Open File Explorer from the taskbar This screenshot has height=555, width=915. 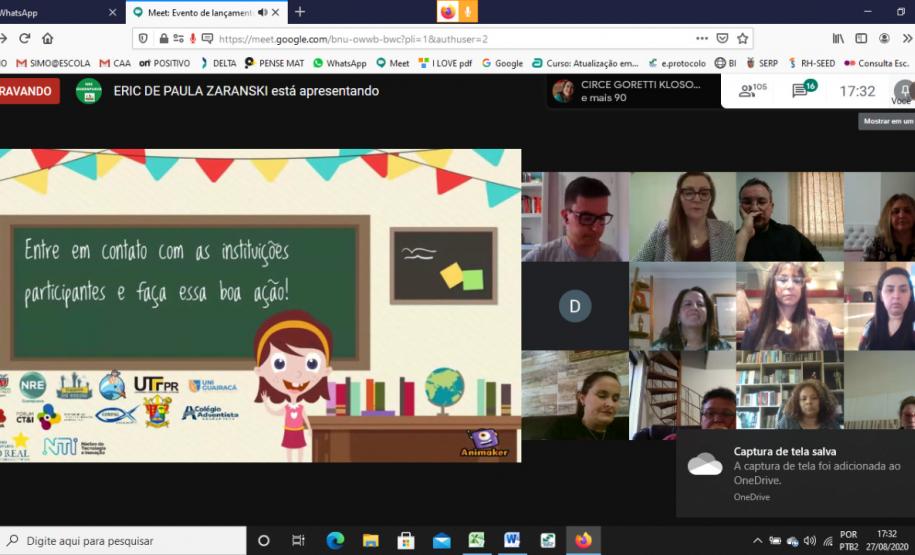[370, 540]
